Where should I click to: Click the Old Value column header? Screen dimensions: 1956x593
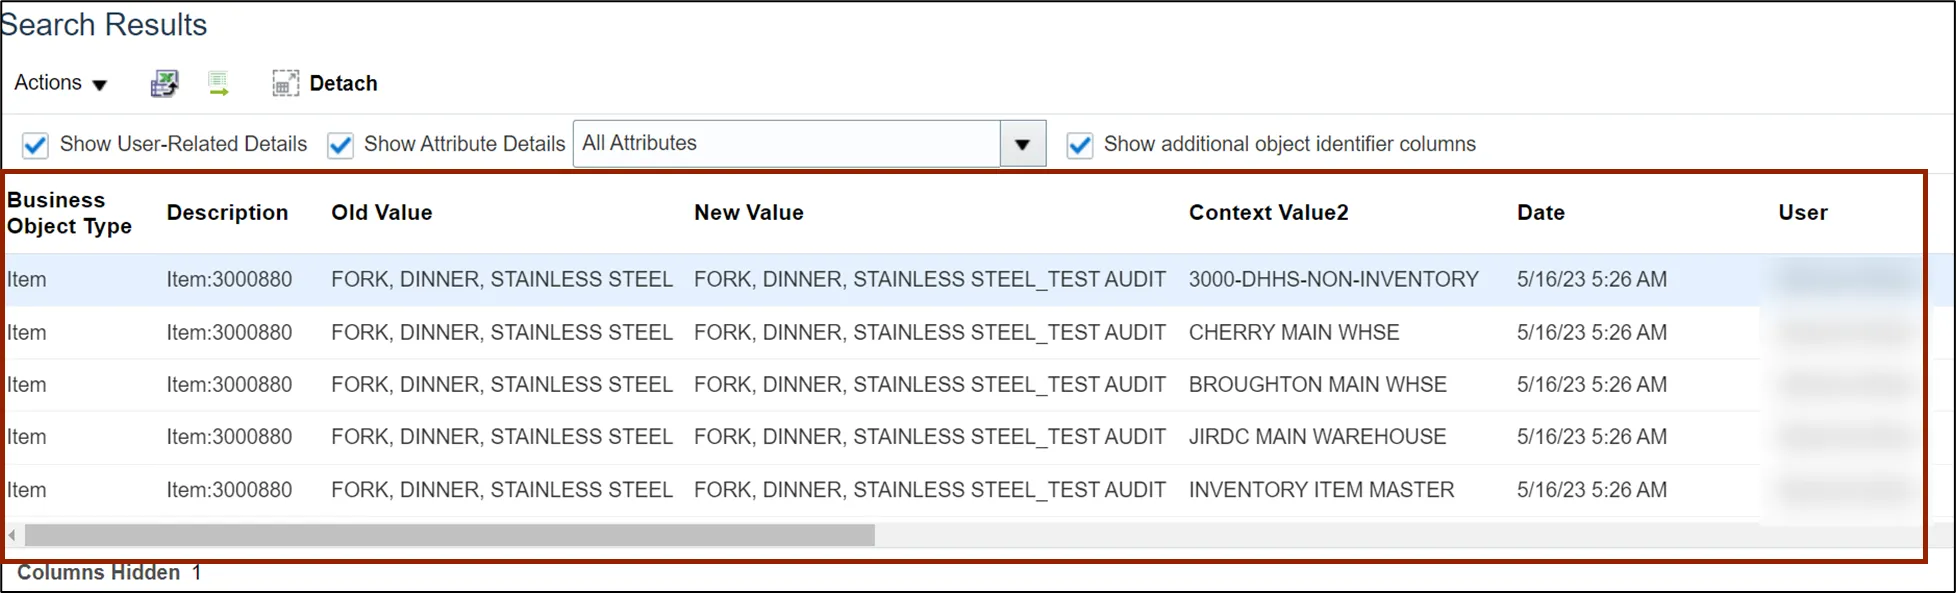pyautogui.click(x=381, y=213)
